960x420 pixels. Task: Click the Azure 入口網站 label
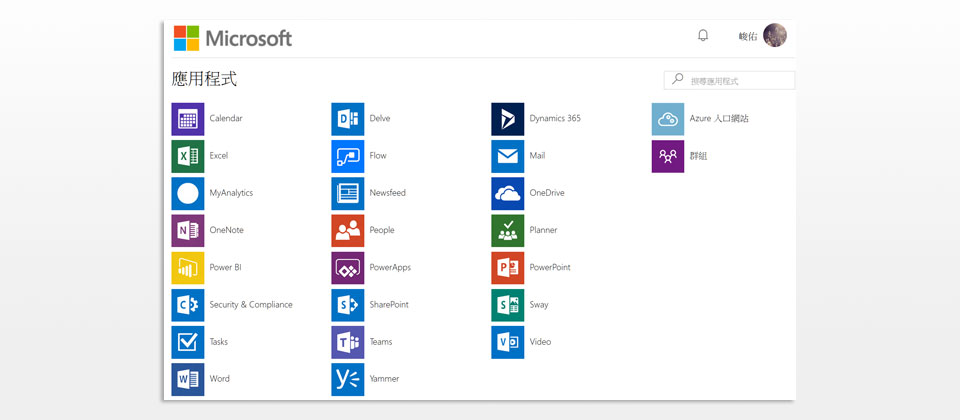[x=719, y=118]
